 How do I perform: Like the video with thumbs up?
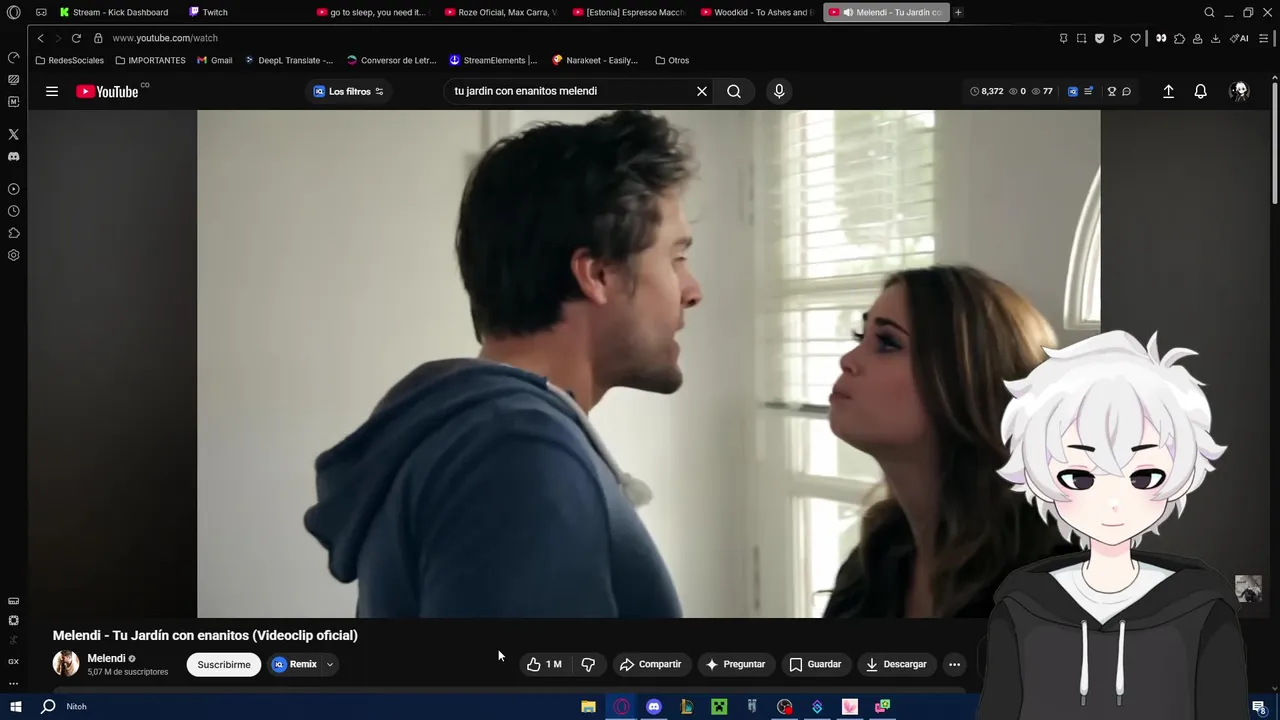point(544,664)
